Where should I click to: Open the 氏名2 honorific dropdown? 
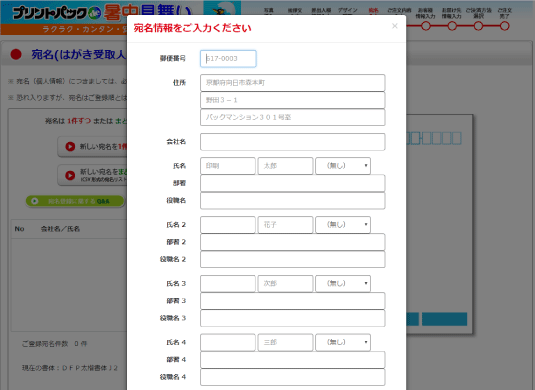tap(343, 225)
